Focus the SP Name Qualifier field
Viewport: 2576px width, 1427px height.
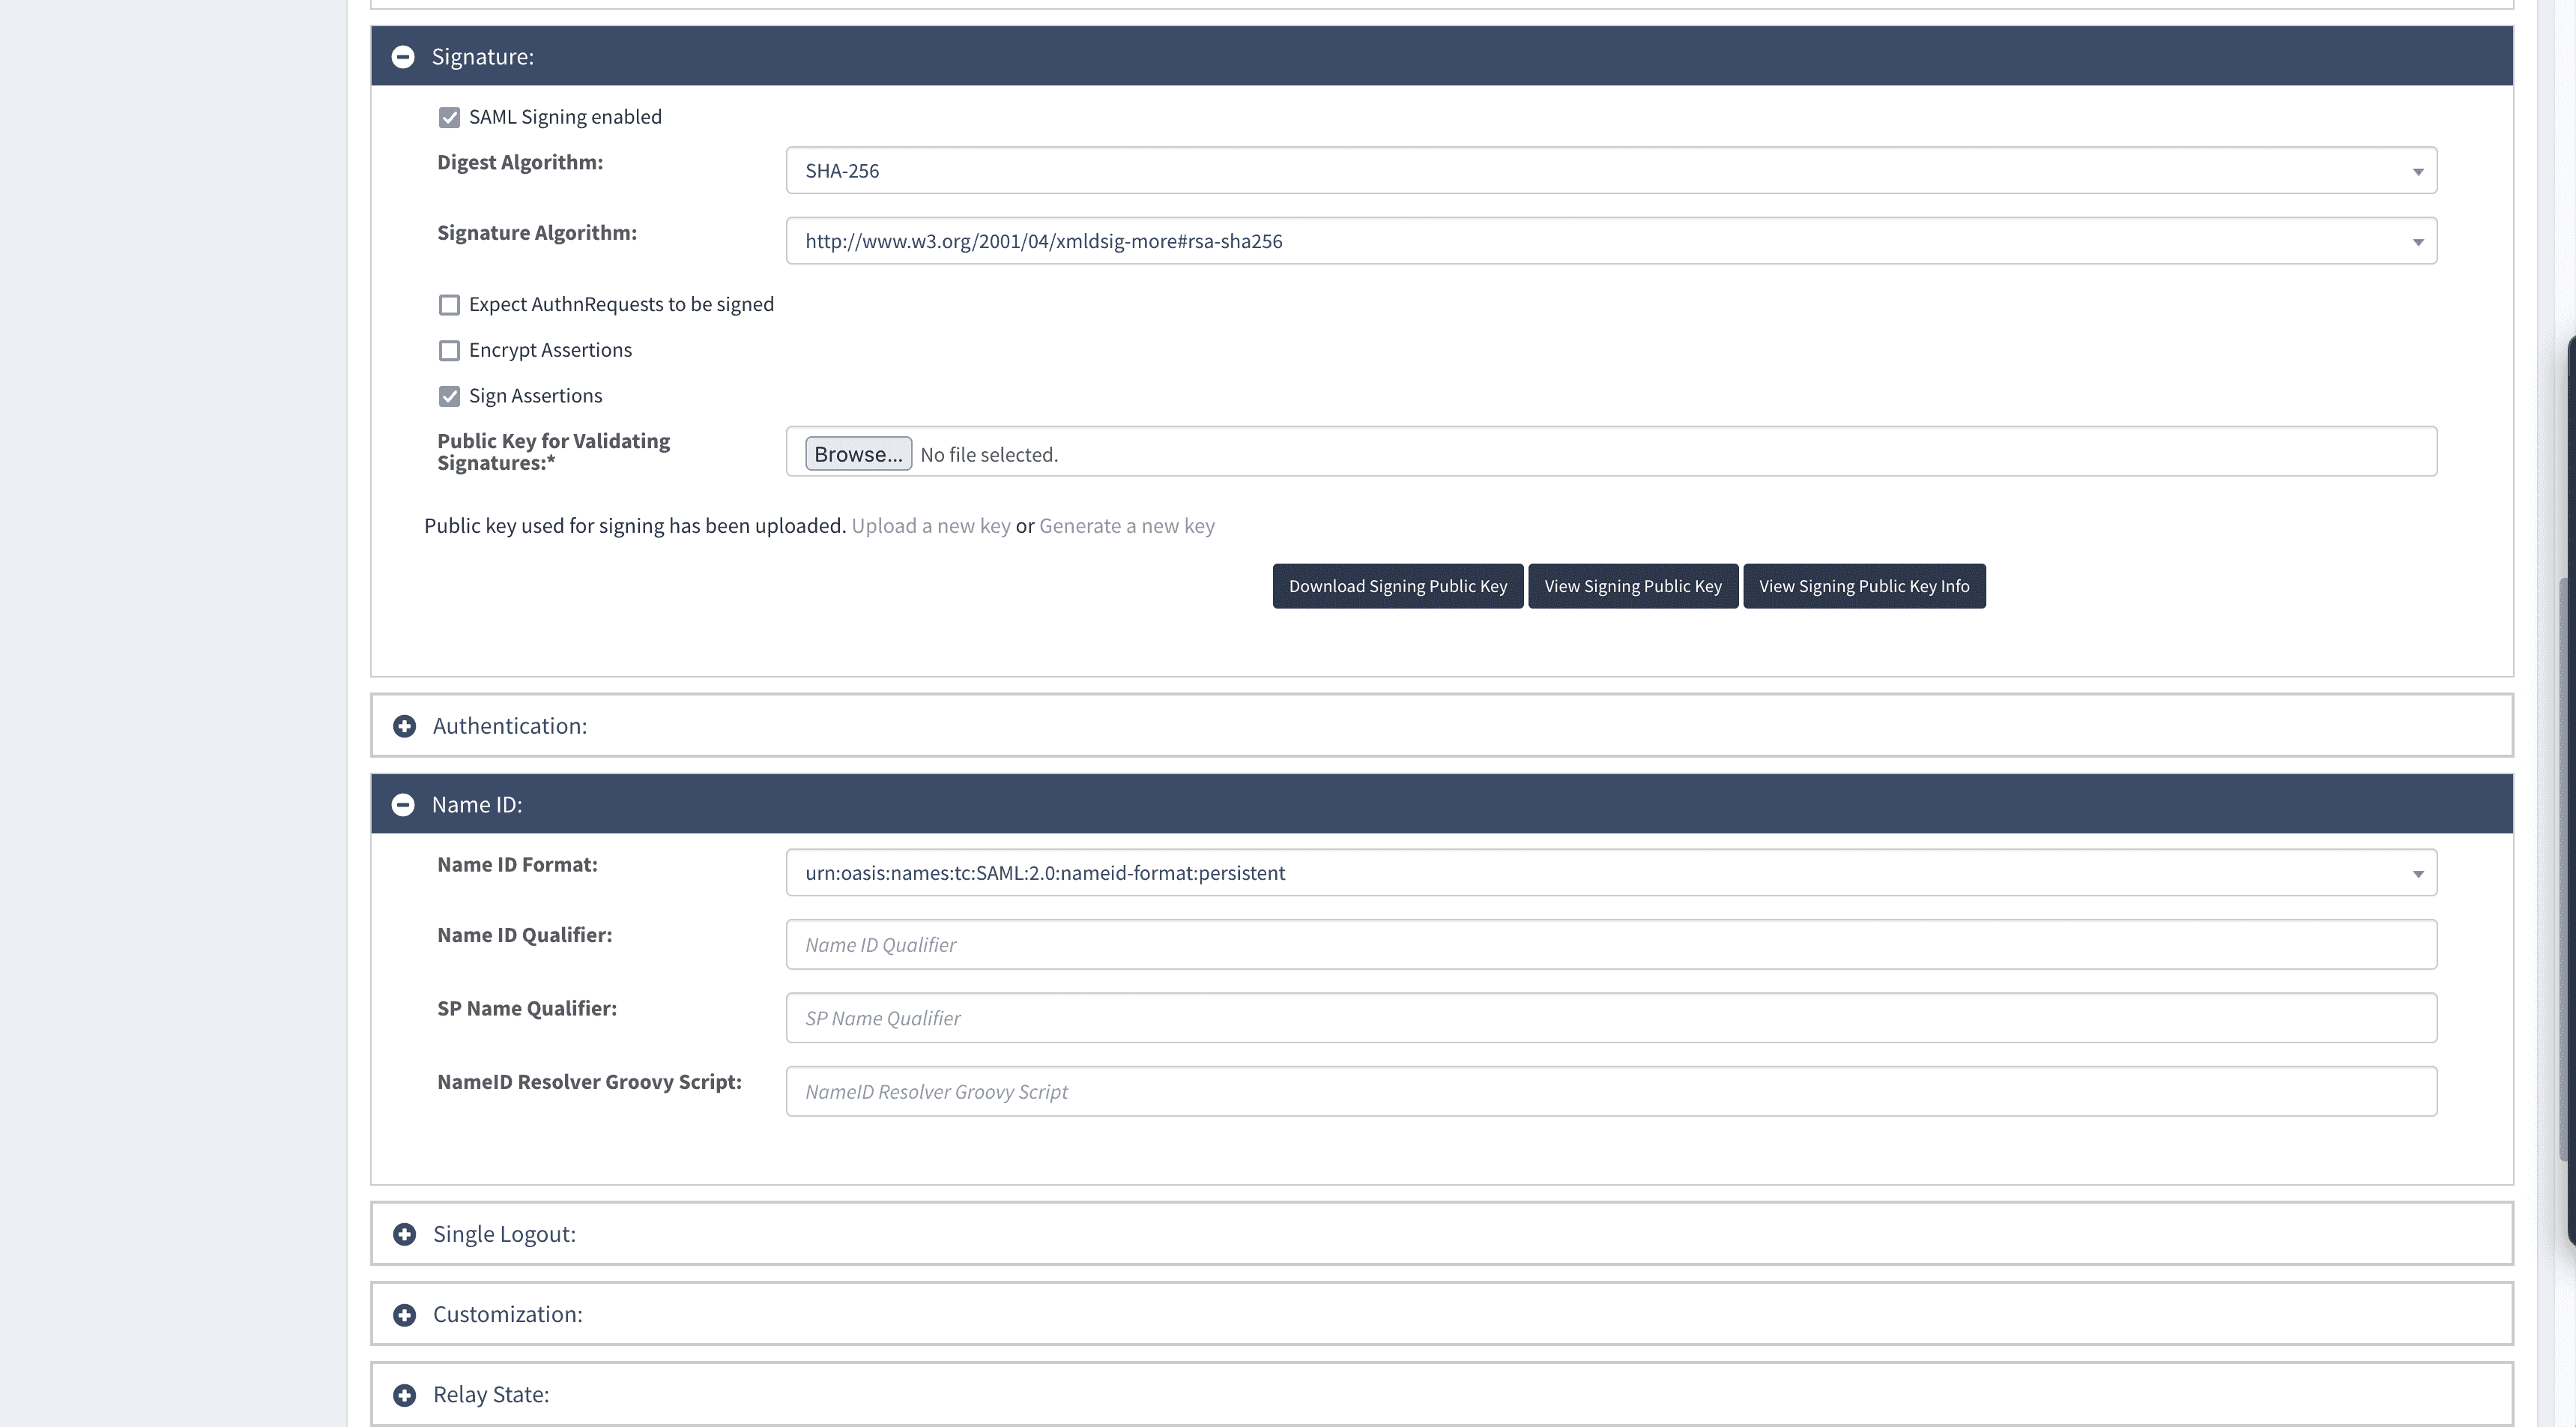tap(1610, 1018)
